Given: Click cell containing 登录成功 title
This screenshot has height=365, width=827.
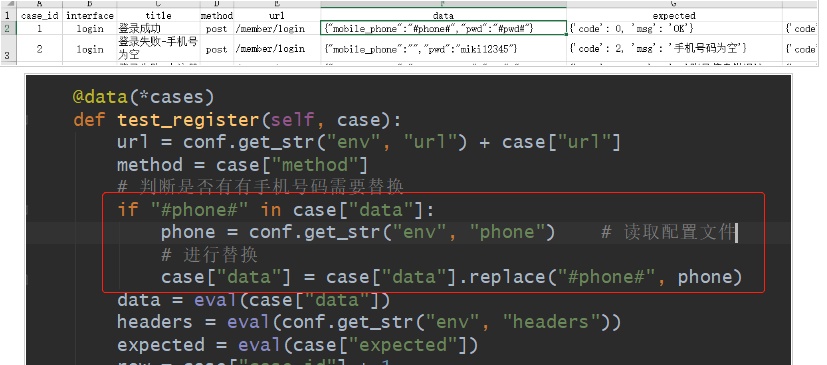Looking at the screenshot, I should tap(158, 28).
